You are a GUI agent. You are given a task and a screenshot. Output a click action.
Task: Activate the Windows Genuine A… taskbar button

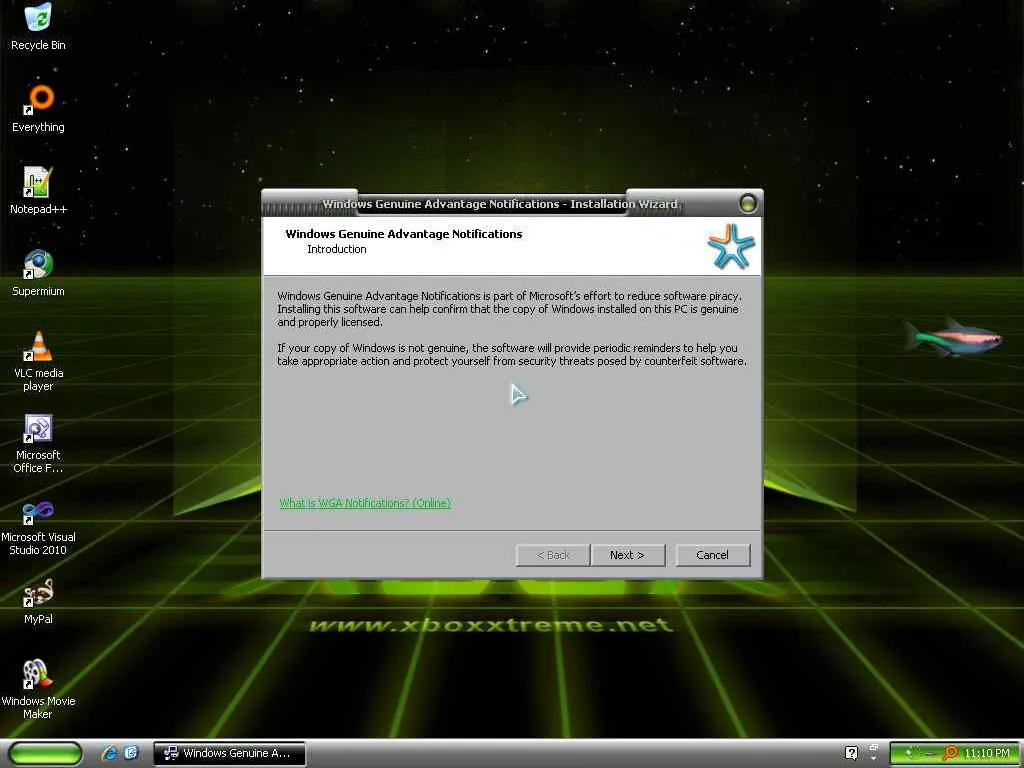pyautogui.click(x=229, y=753)
